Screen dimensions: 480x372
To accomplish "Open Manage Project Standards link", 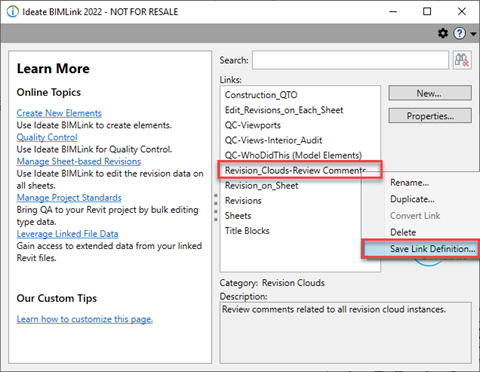I will pyautogui.click(x=69, y=198).
